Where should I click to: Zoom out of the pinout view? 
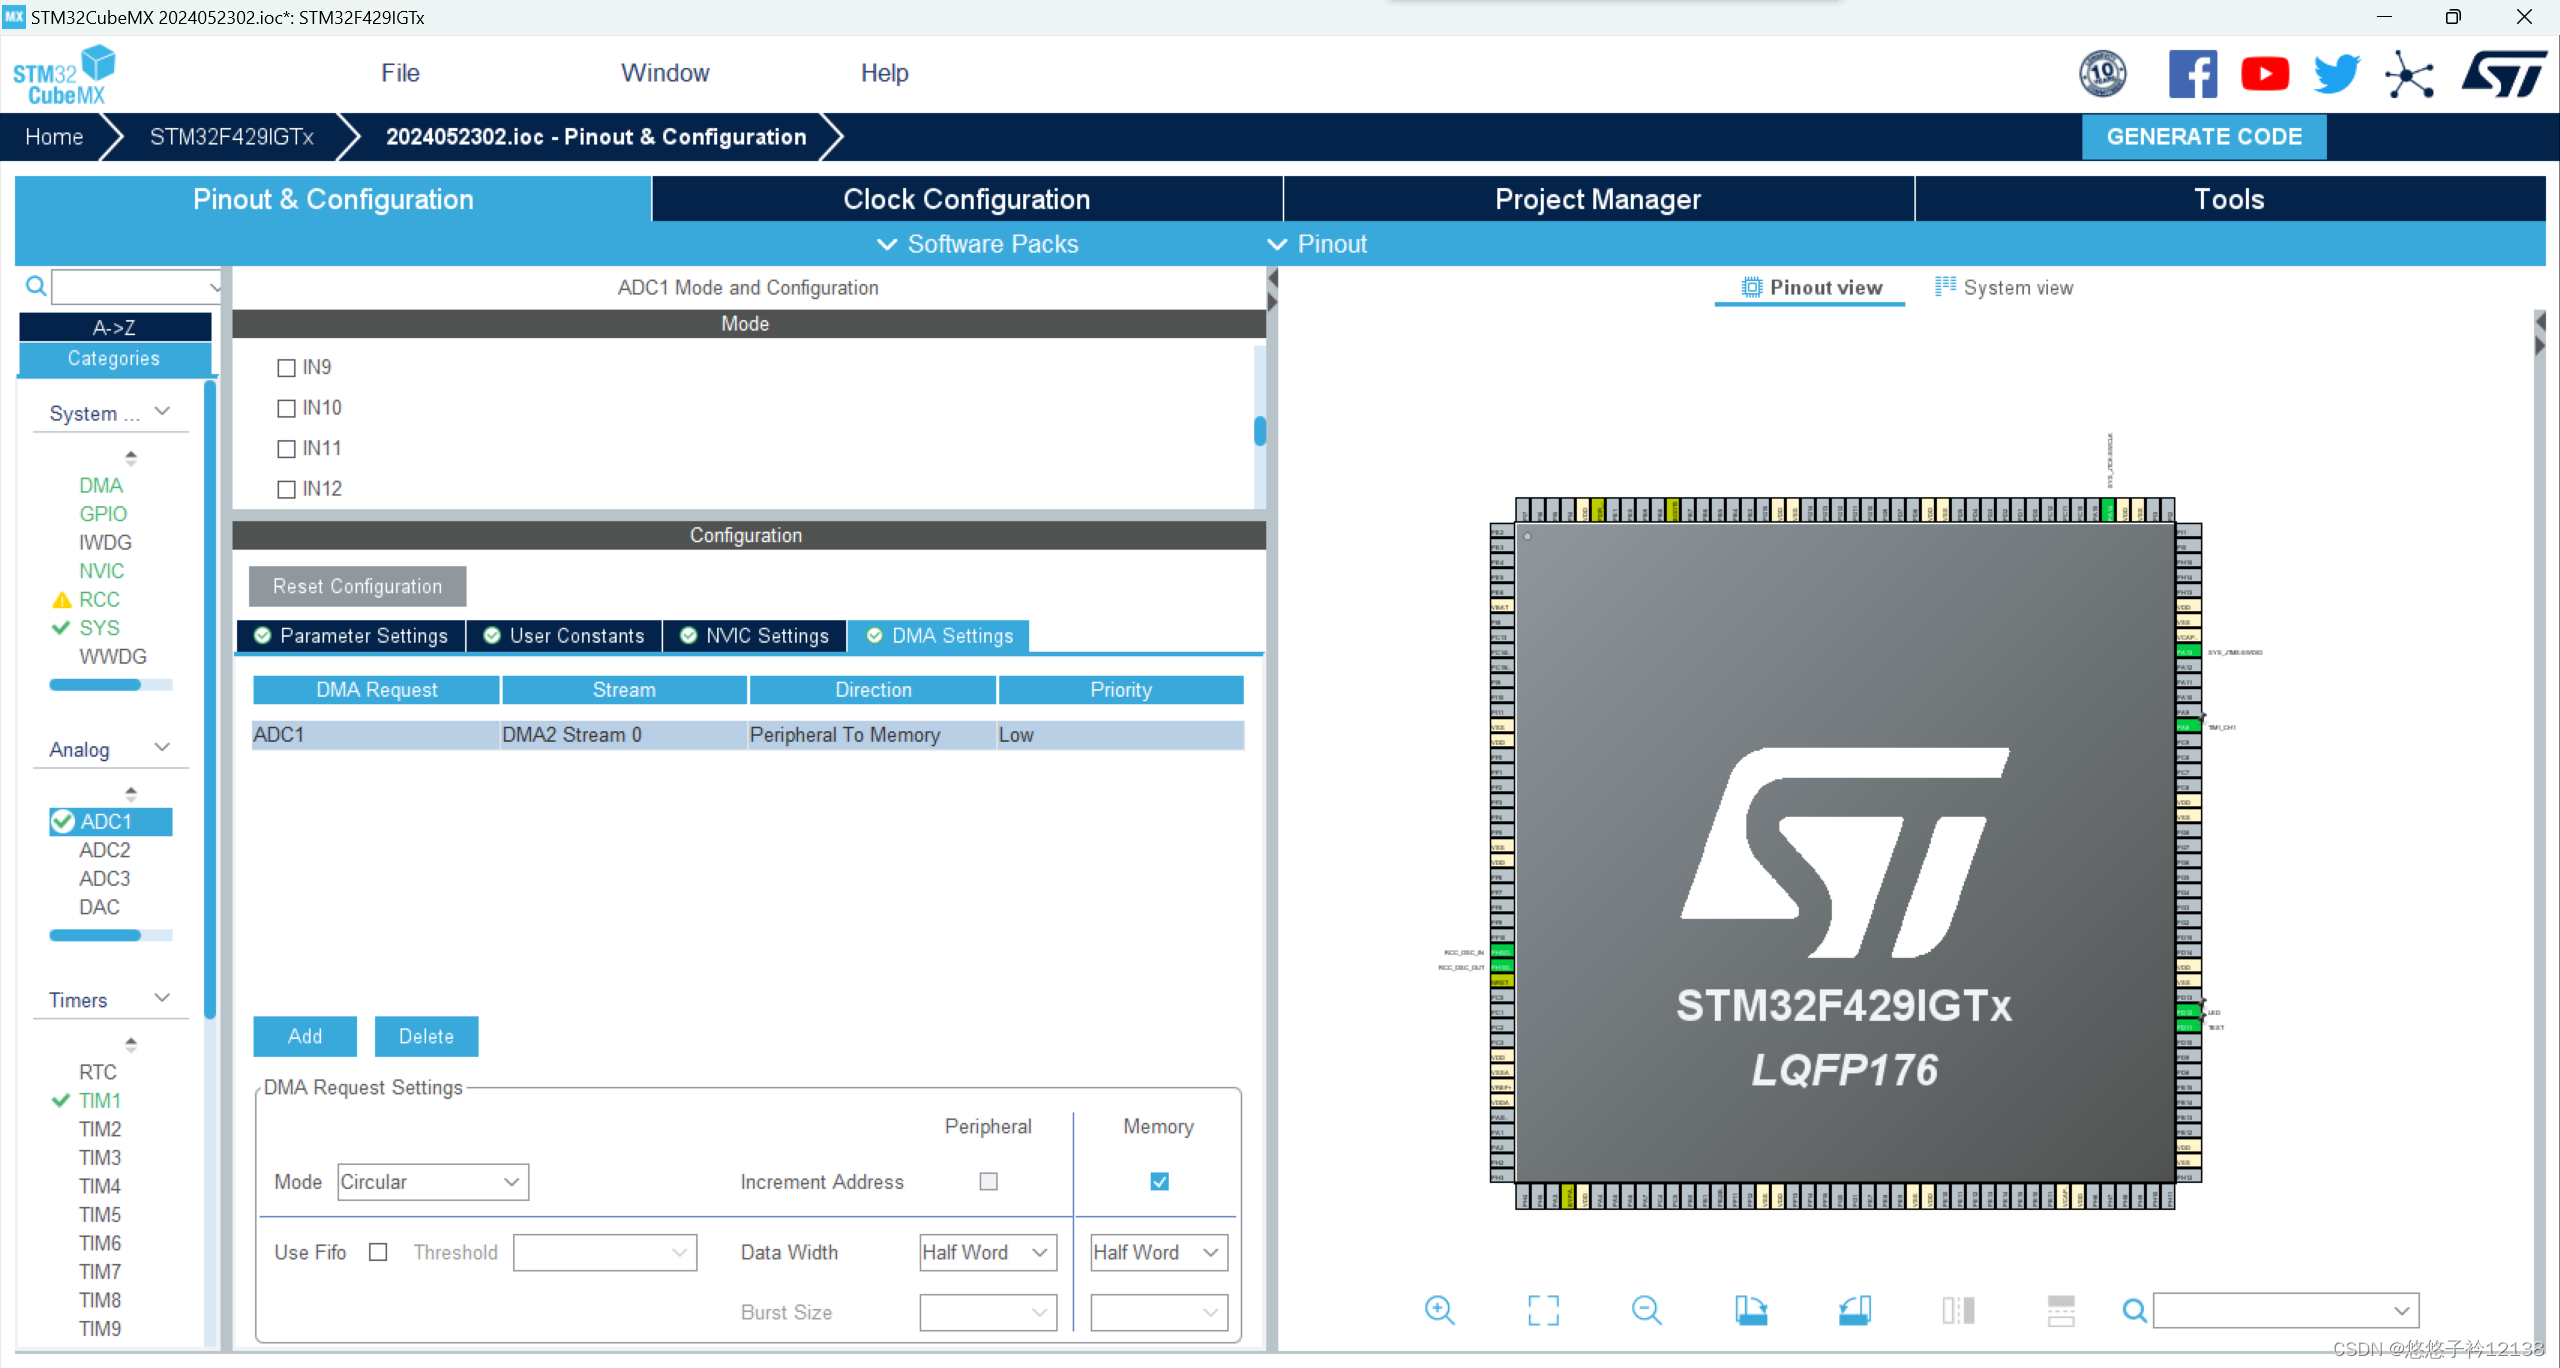1646,1310
